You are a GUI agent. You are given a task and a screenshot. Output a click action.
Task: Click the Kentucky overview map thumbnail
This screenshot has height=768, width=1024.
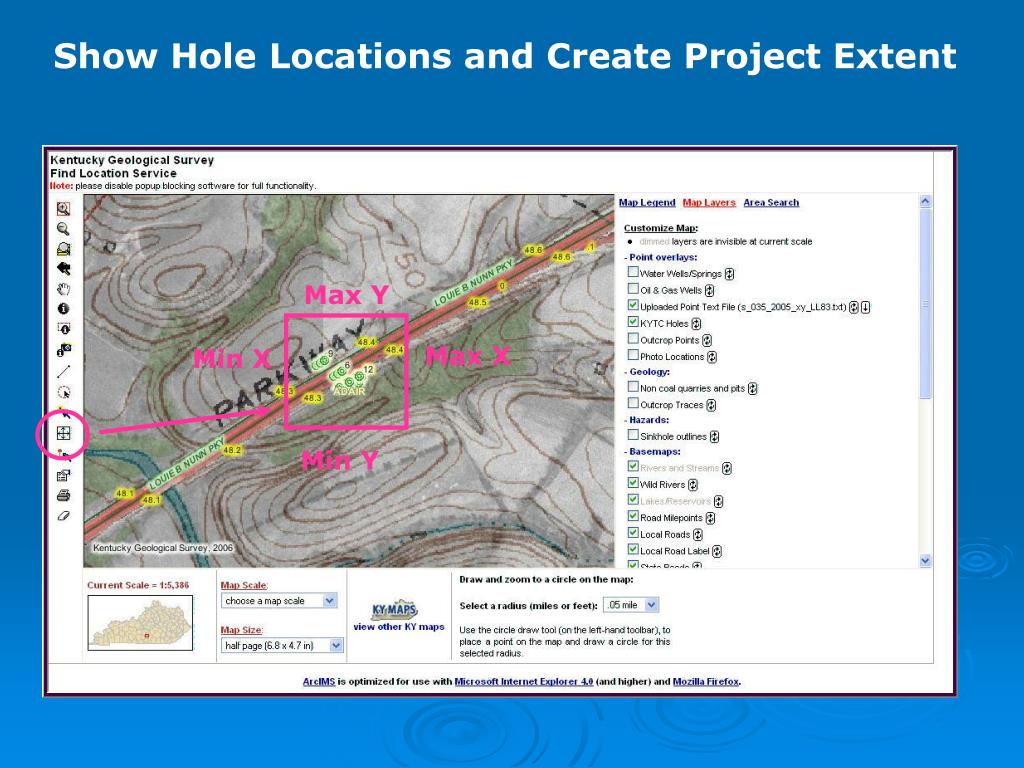click(x=140, y=623)
